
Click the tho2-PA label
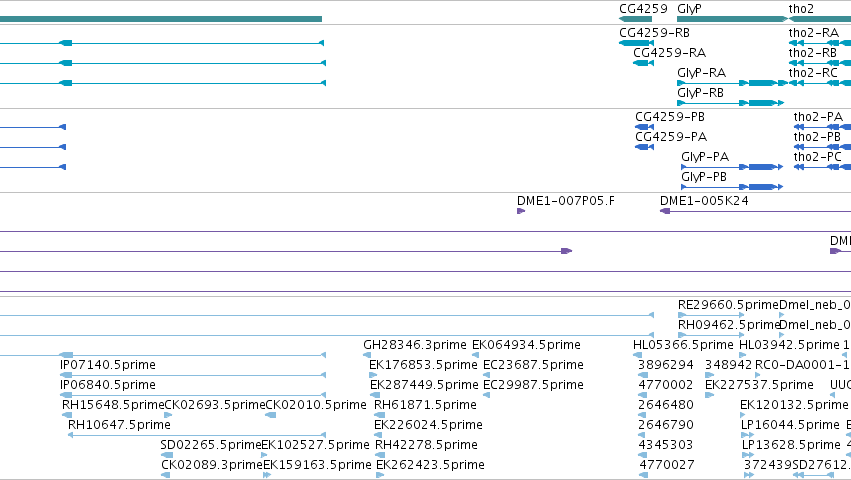click(x=818, y=117)
